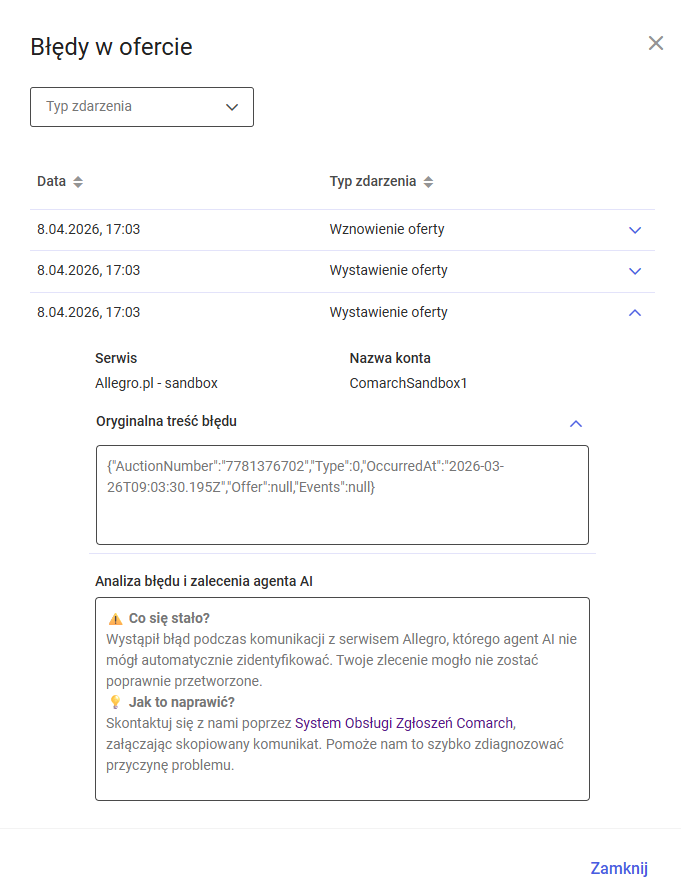The height and width of the screenshot is (895, 681).
Task: Close the Błędy w ofercie dialog with X
Action: 656,43
